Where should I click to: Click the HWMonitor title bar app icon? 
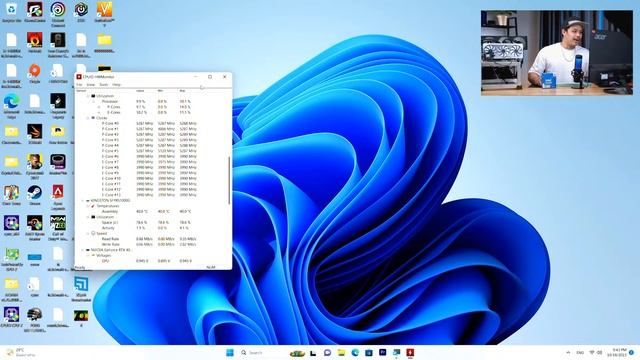point(79,77)
